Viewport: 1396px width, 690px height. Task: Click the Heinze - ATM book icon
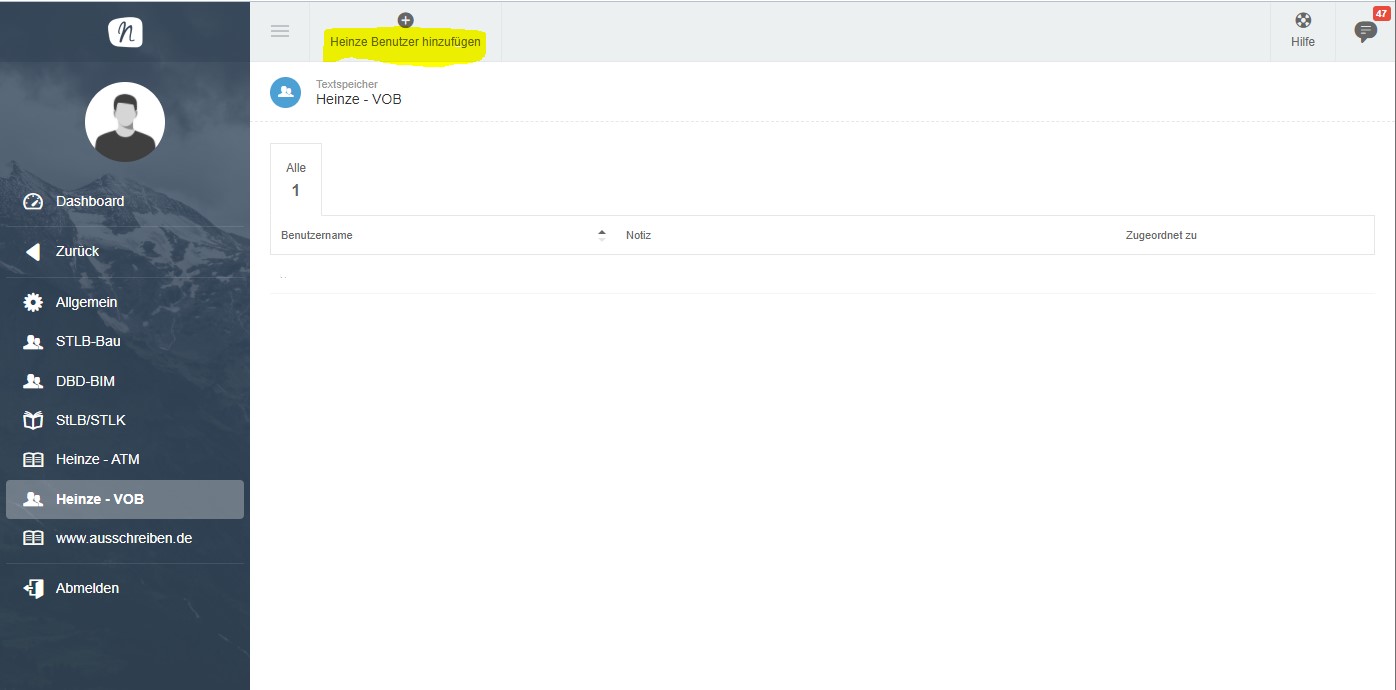pos(33,460)
